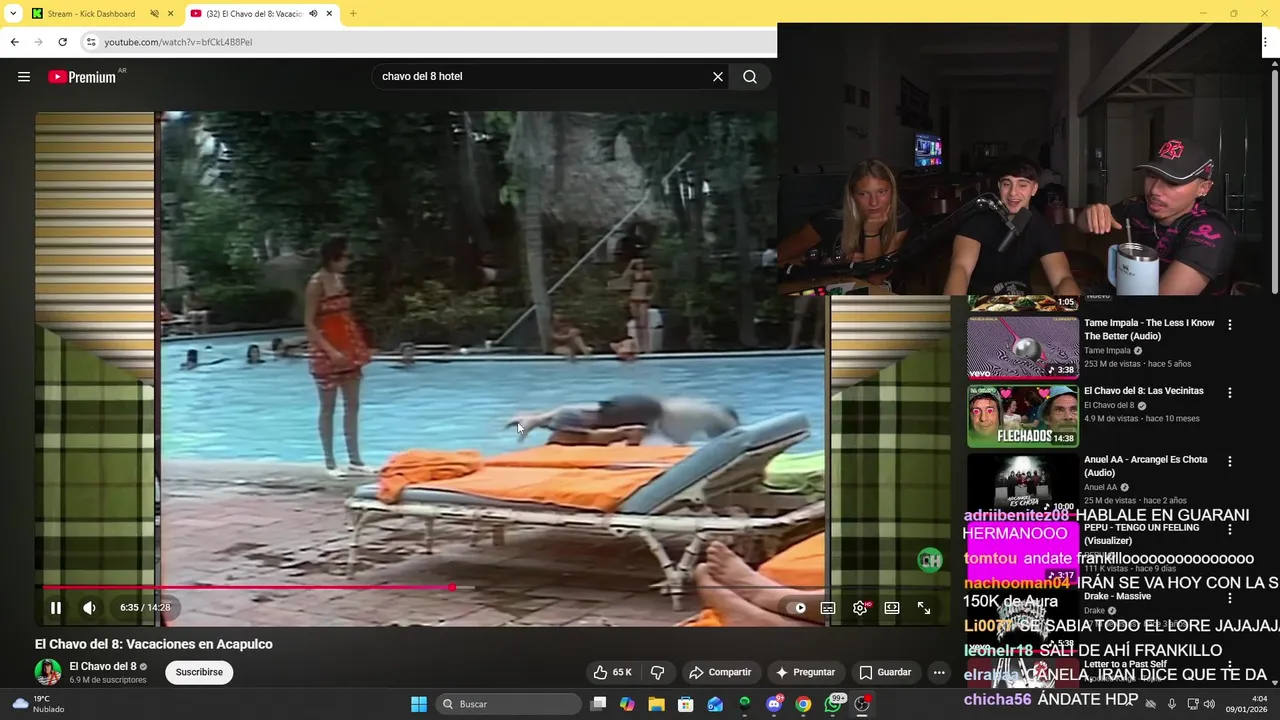
Task: Open El Chavo del 8 channel avatar
Action: pos(48,672)
